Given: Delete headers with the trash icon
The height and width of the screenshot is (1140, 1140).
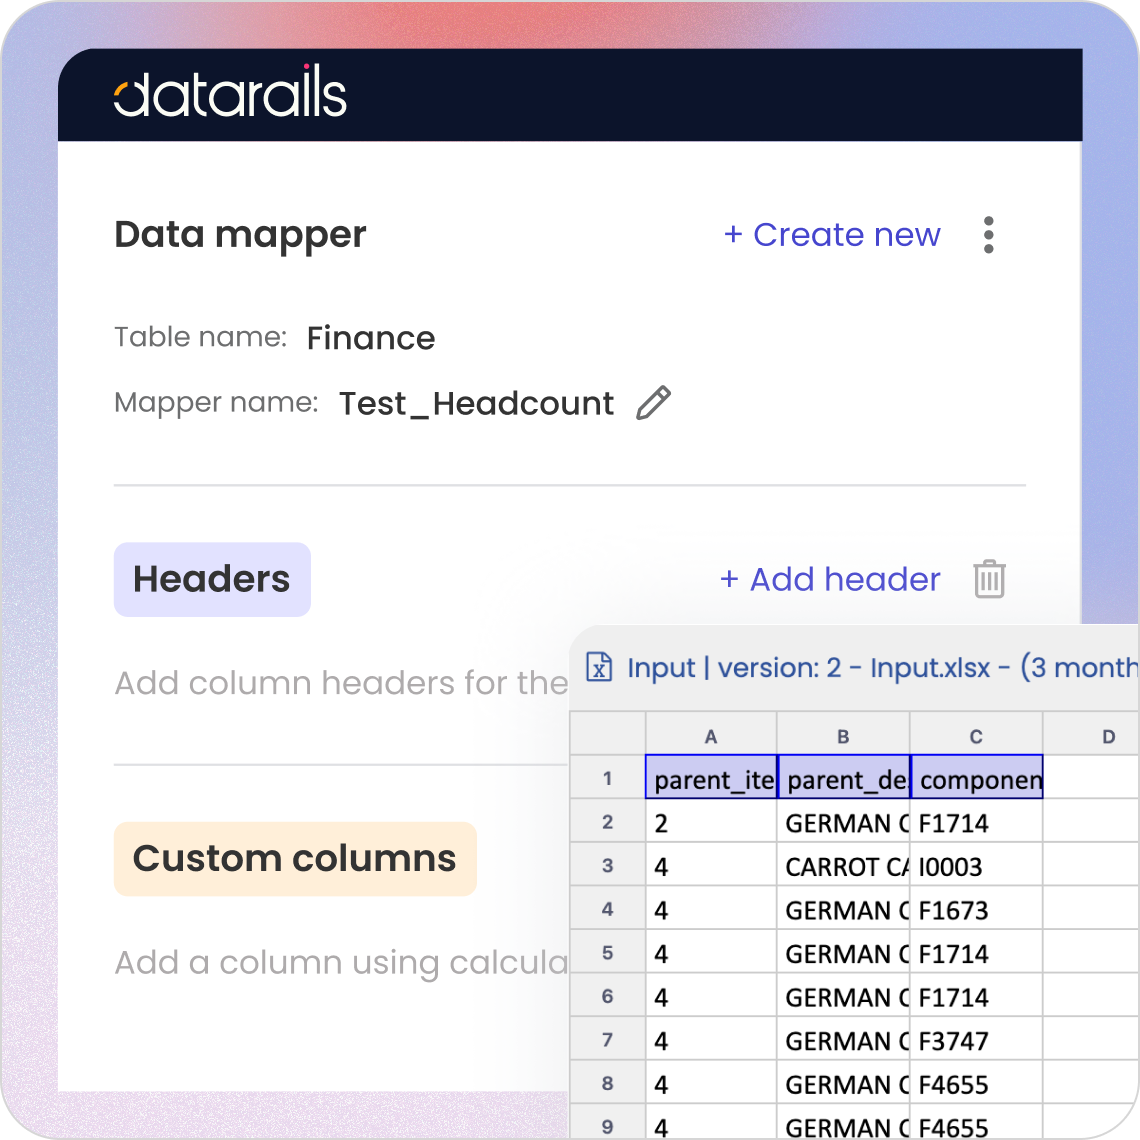Looking at the screenshot, I should click(x=989, y=579).
